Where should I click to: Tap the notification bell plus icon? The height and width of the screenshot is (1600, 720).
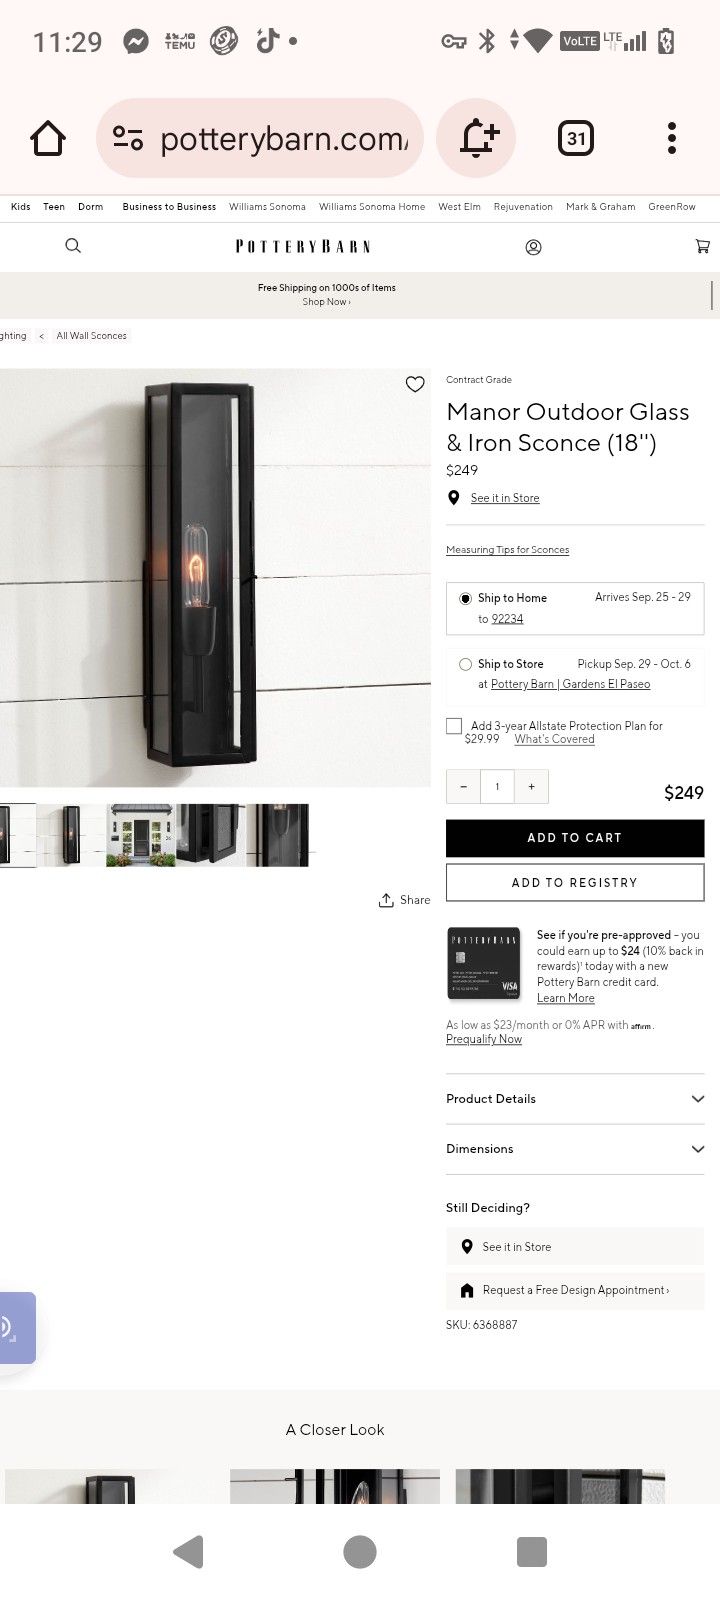pos(477,138)
